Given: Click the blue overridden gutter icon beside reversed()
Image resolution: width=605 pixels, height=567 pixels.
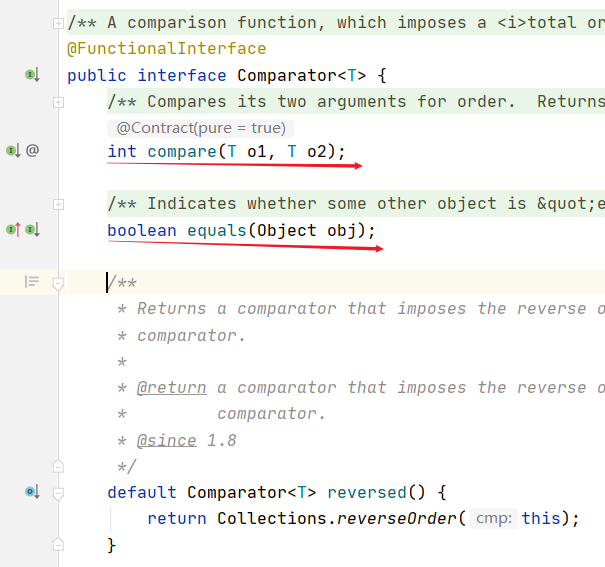Looking at the screenshot, I should point(32,492).
